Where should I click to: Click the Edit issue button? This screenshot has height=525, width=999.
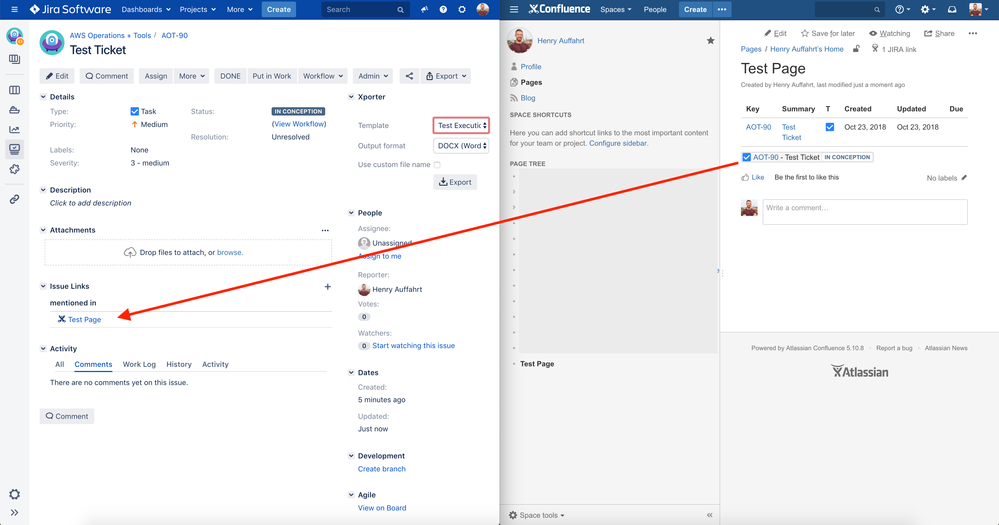pyautogui.click(x=57, y=76)
